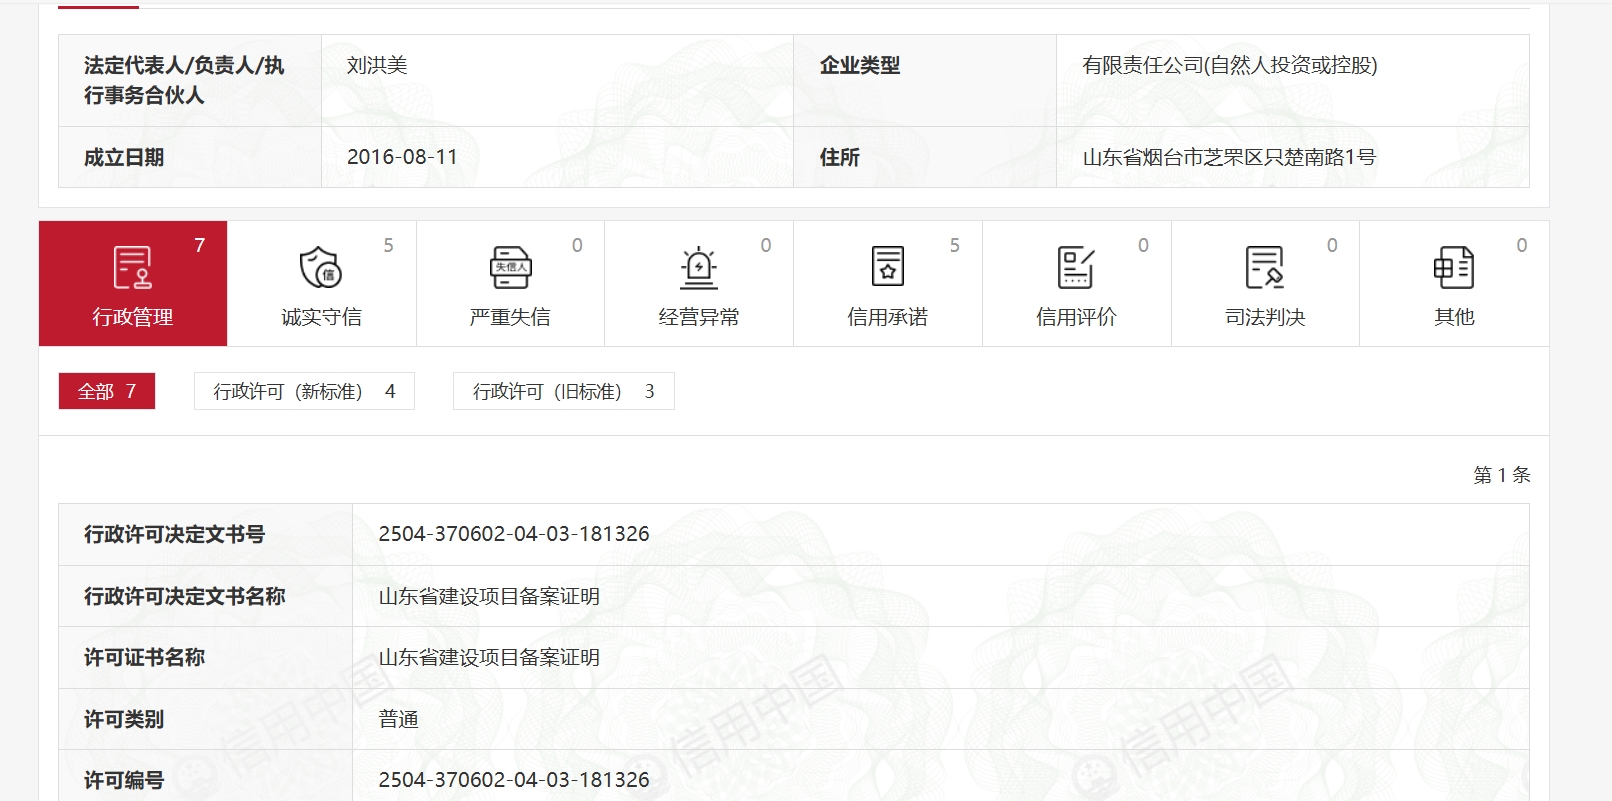The image size is (1612, 801).
Task: Click the 行政许可决定文书号 field label
Action: point(174,534)
